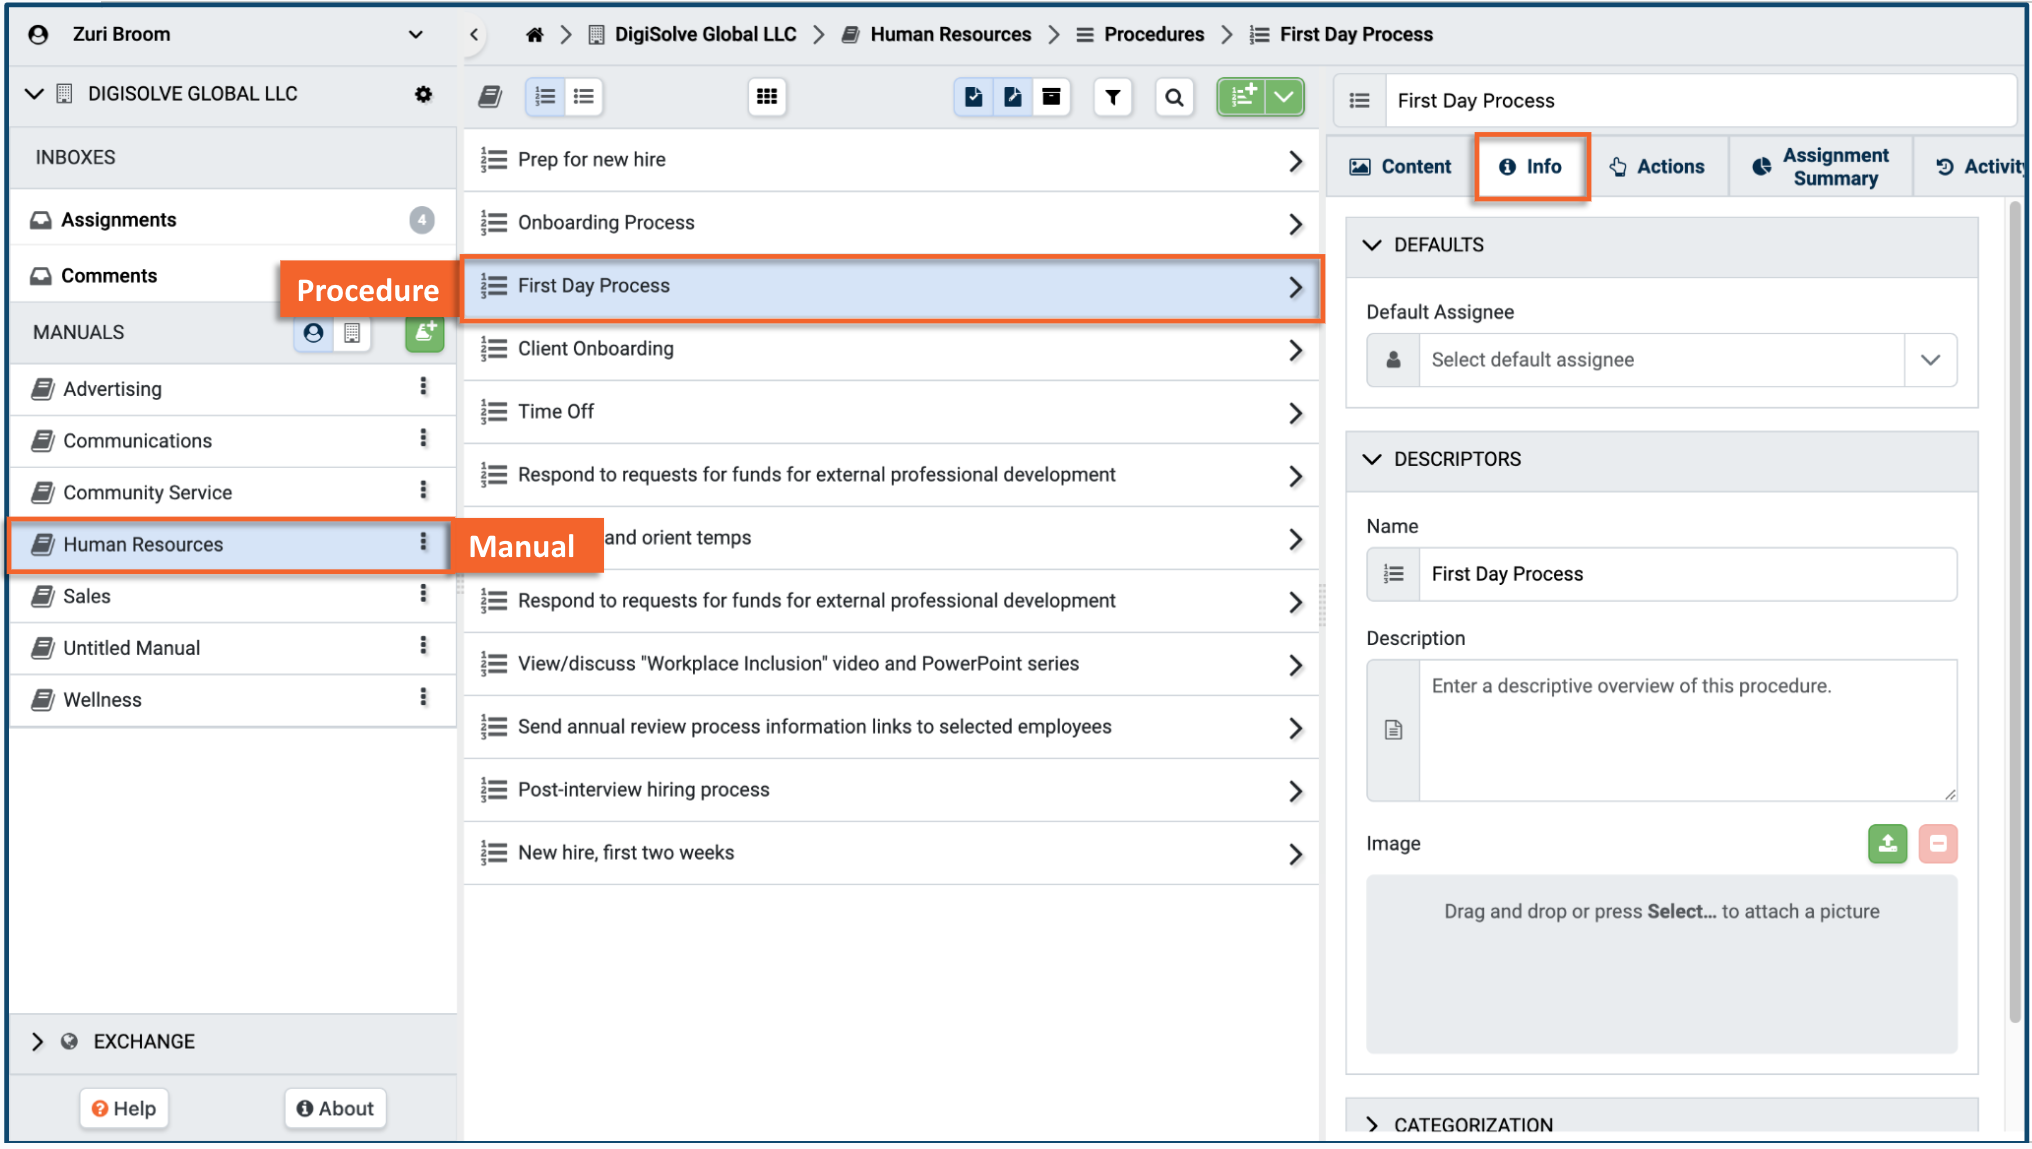Viewport: 2032px width, 1149px height.
Task: Expand the CATEGORIZATION section
Action: (x=1472, y=1124)
